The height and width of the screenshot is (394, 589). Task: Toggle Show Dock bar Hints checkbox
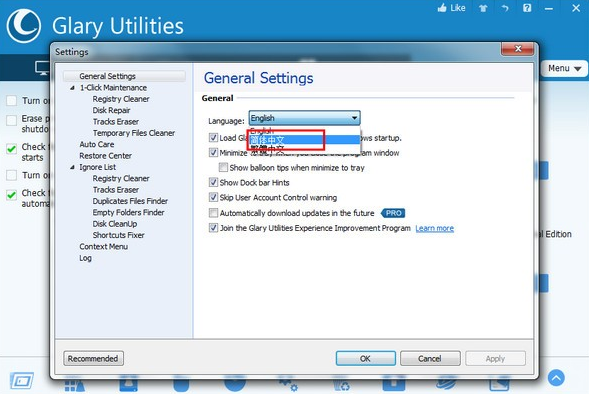tap(213, 183)
